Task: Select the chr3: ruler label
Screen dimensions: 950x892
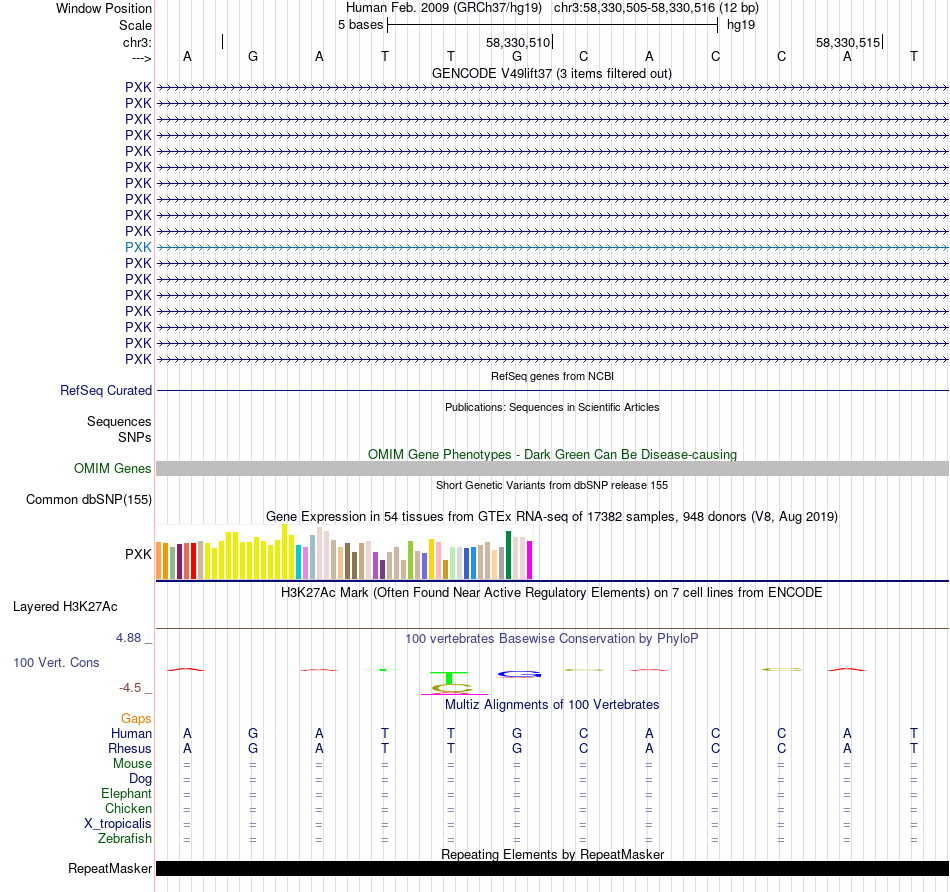Action: tap(137, 42)
